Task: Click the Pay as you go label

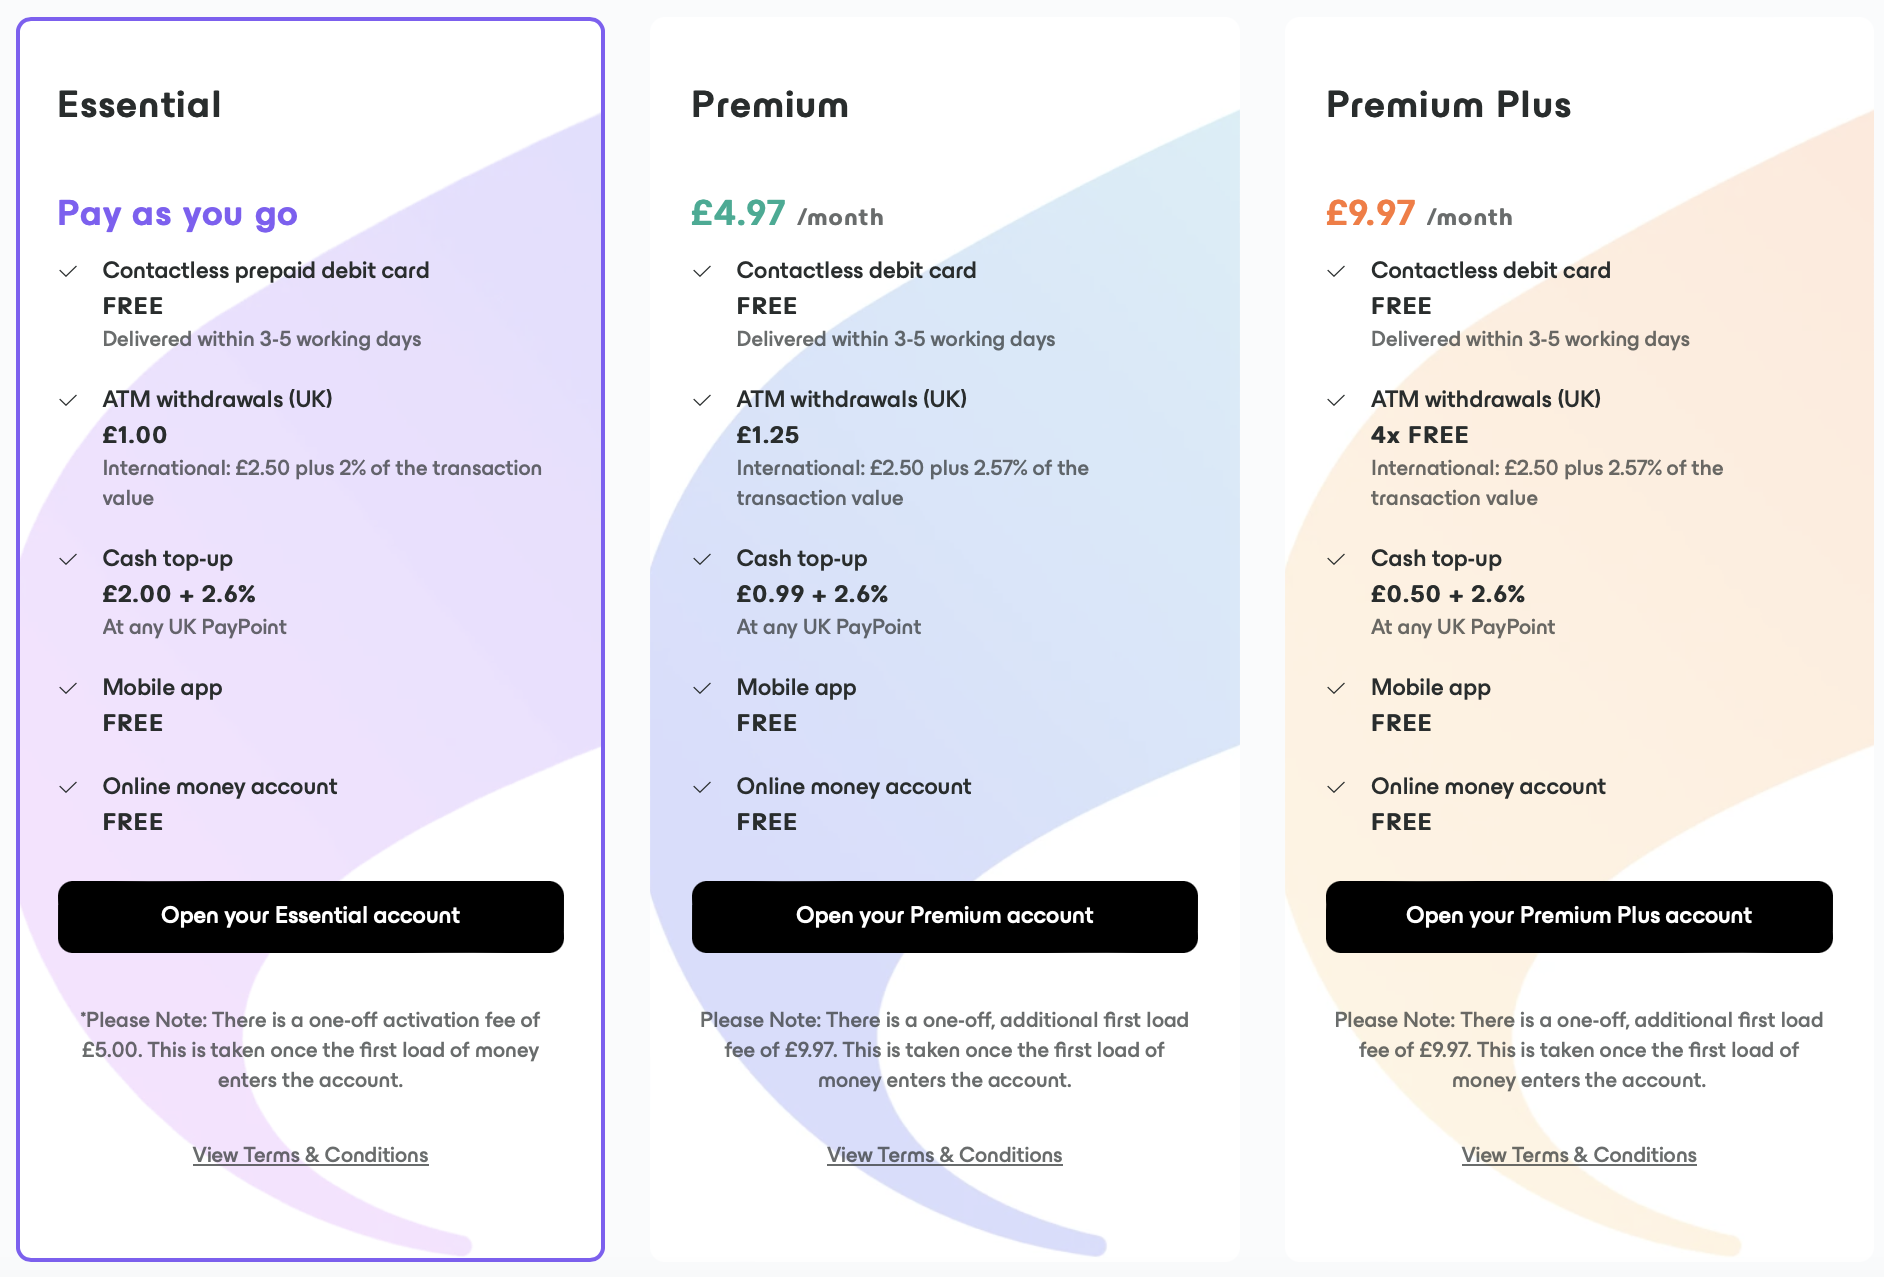Action: [178, 214]
